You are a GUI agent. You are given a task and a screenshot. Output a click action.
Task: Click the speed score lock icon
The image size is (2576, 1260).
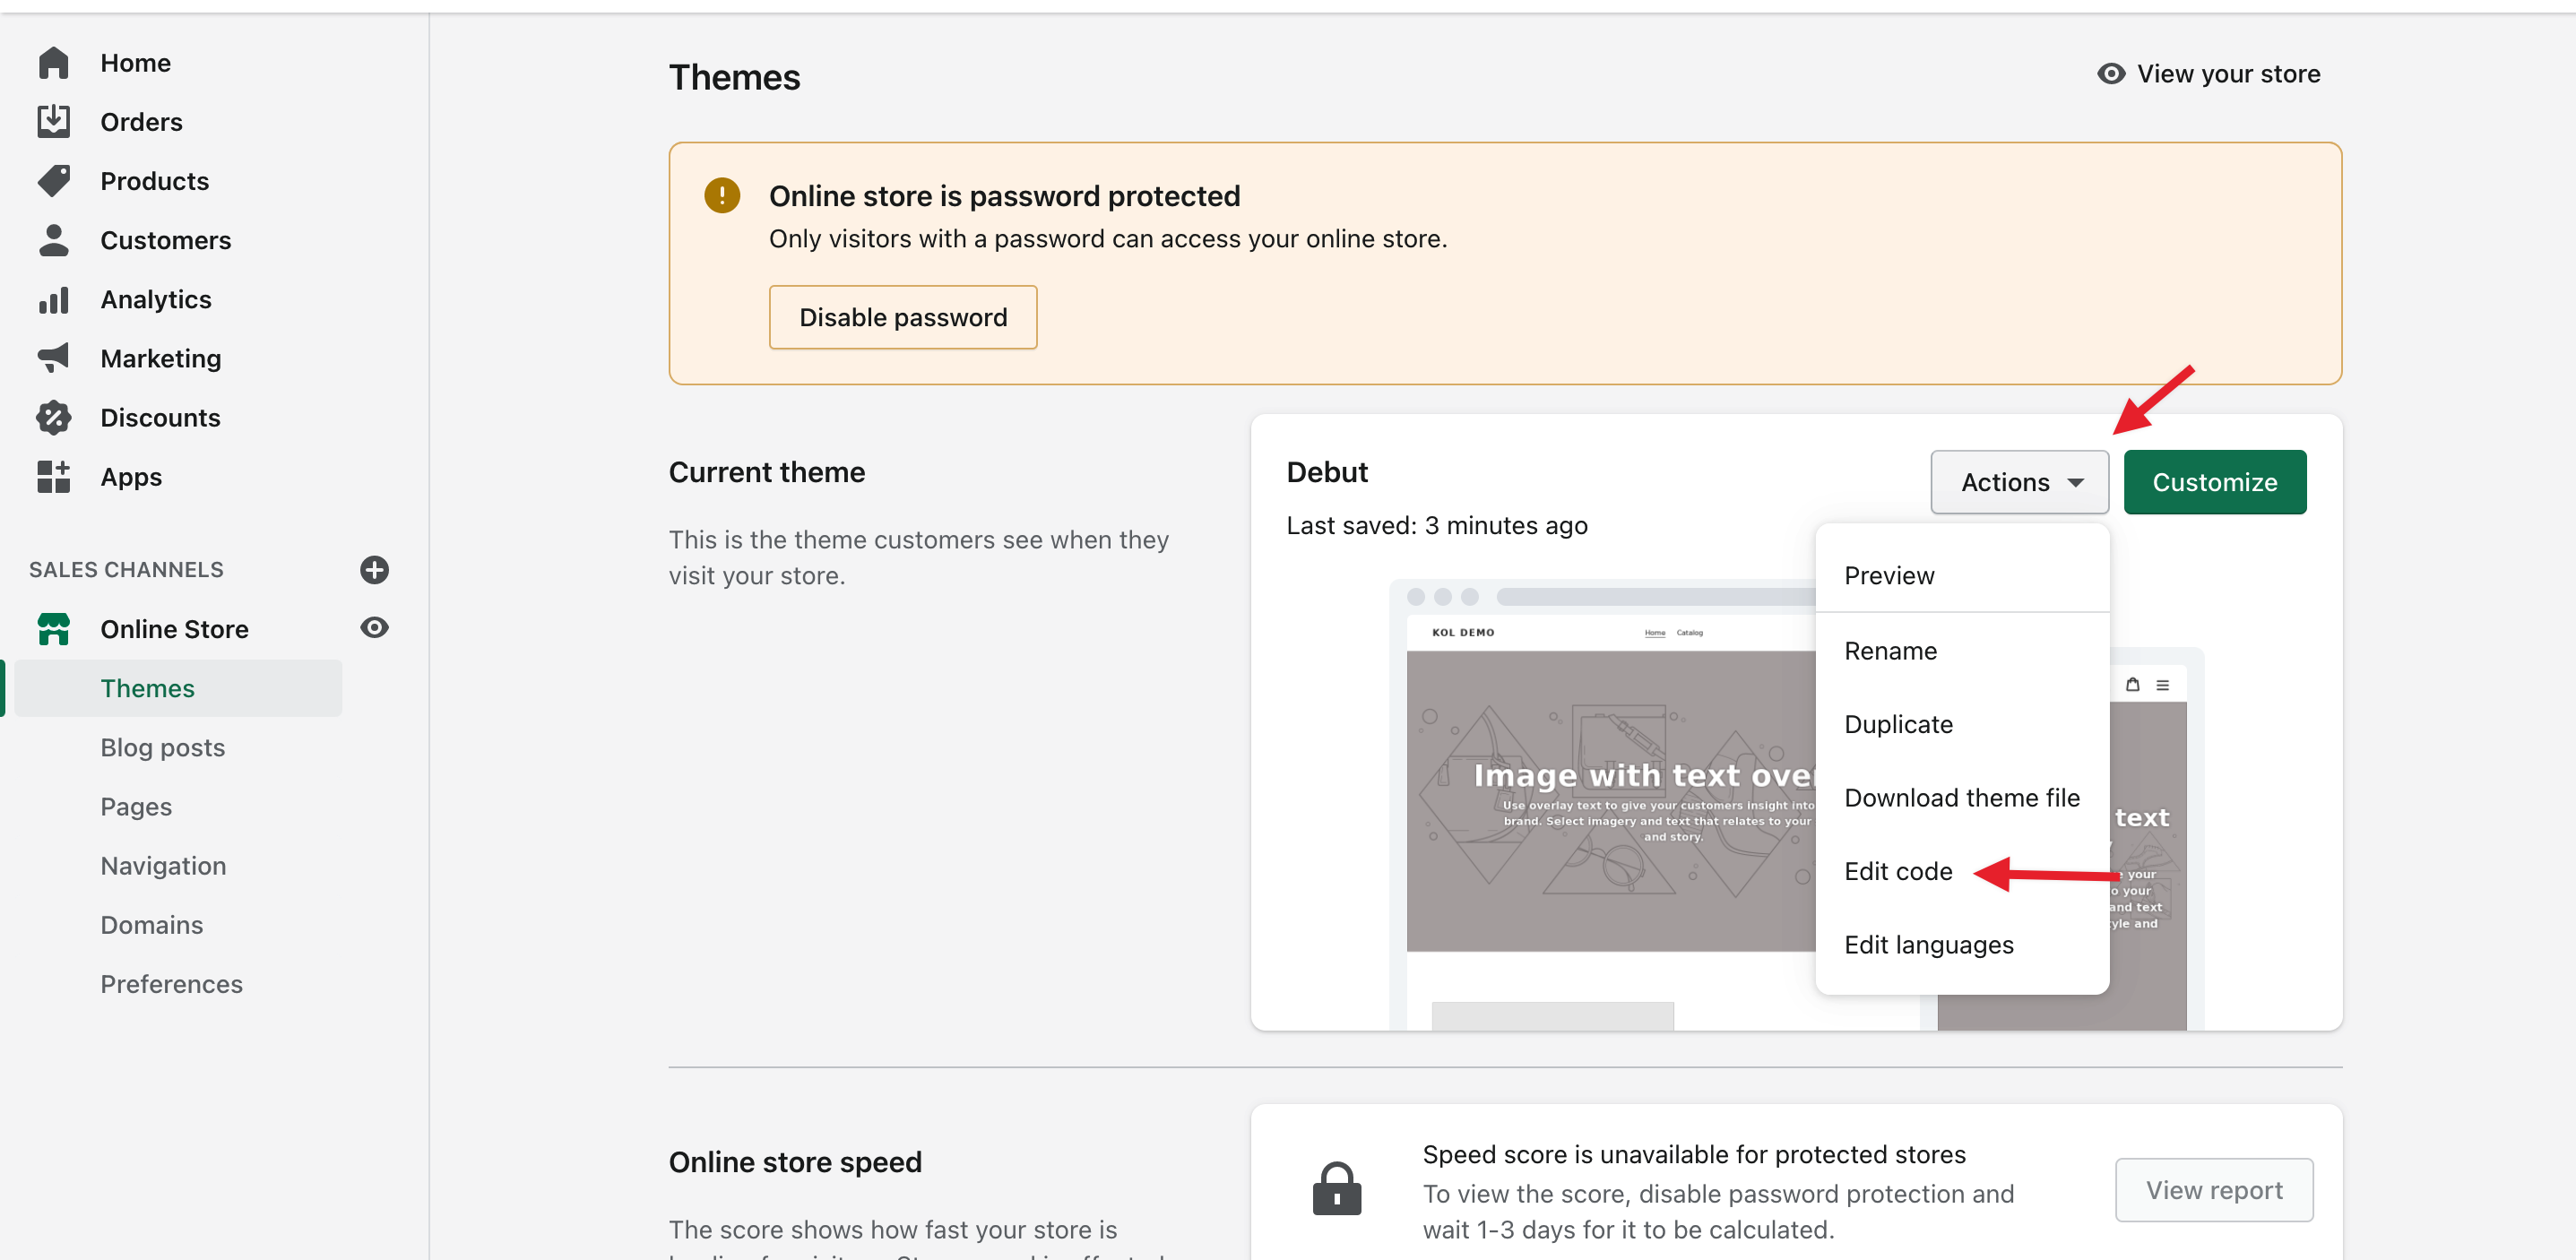pyautogui.click(x=1337, y=1188)
